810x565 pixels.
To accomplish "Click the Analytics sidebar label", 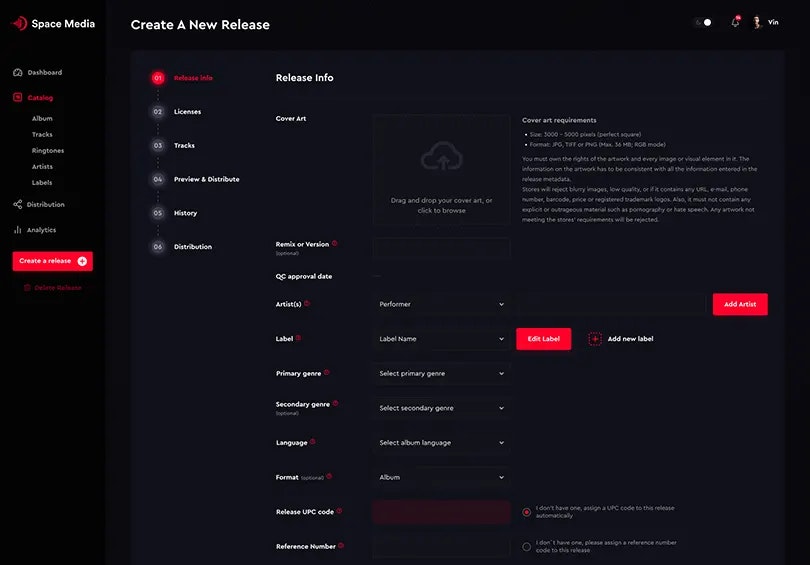I will click(41, 230).
